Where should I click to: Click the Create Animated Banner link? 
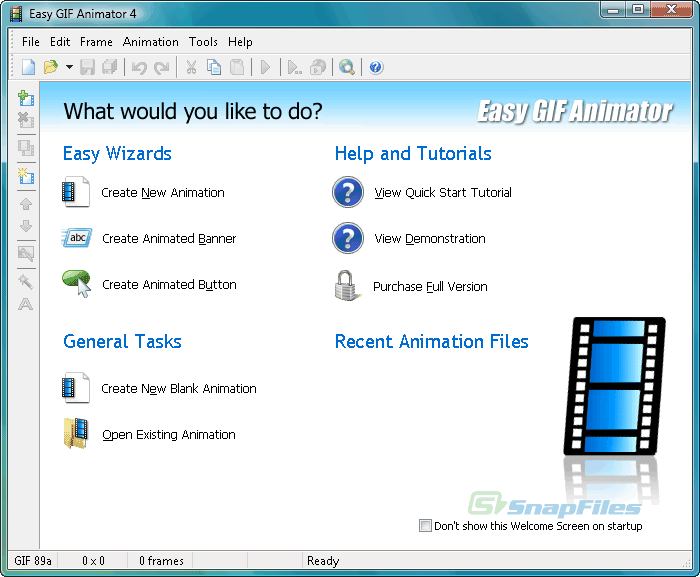coord(169,239)
